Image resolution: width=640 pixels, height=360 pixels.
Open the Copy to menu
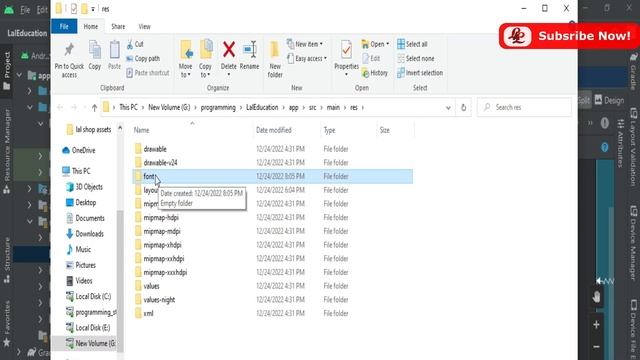click(205, 60)
